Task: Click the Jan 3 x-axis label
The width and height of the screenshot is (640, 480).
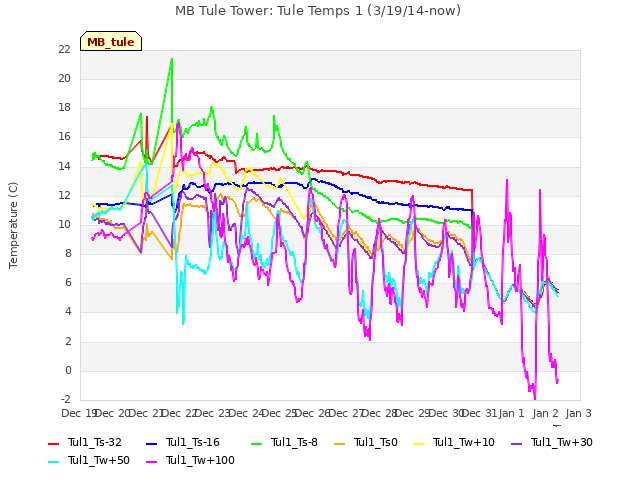Action: [578, 413]
